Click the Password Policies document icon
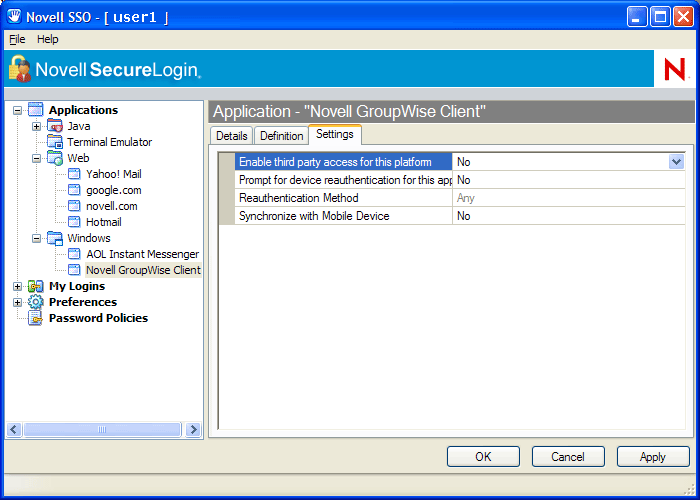 pos(35,318)
